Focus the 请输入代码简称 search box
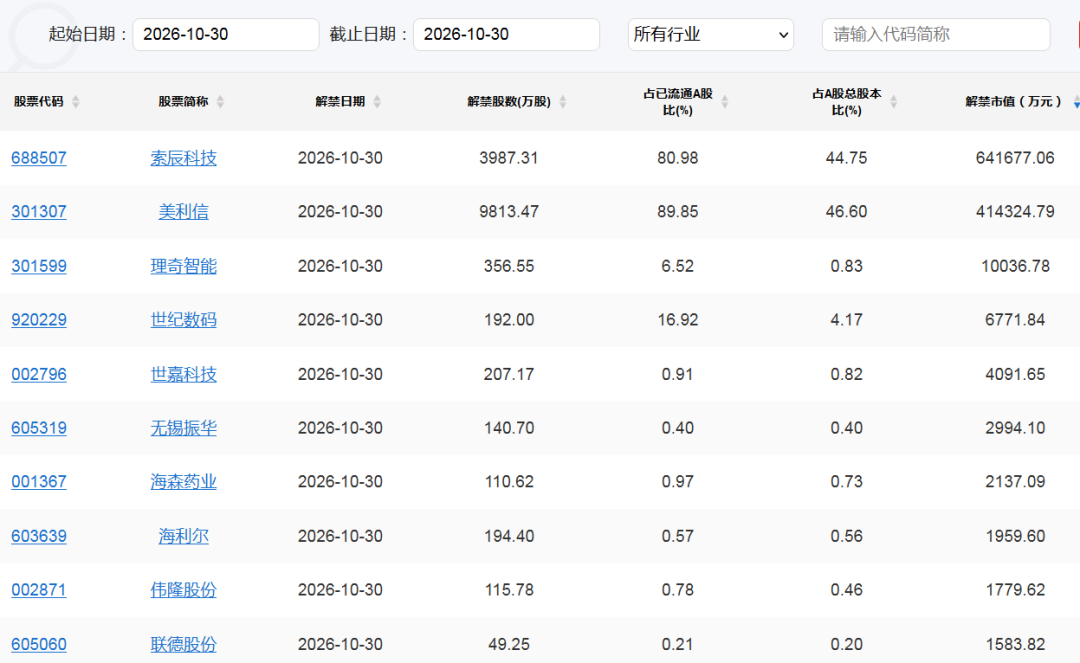The image size is (1080, 663). coord(936,34)
